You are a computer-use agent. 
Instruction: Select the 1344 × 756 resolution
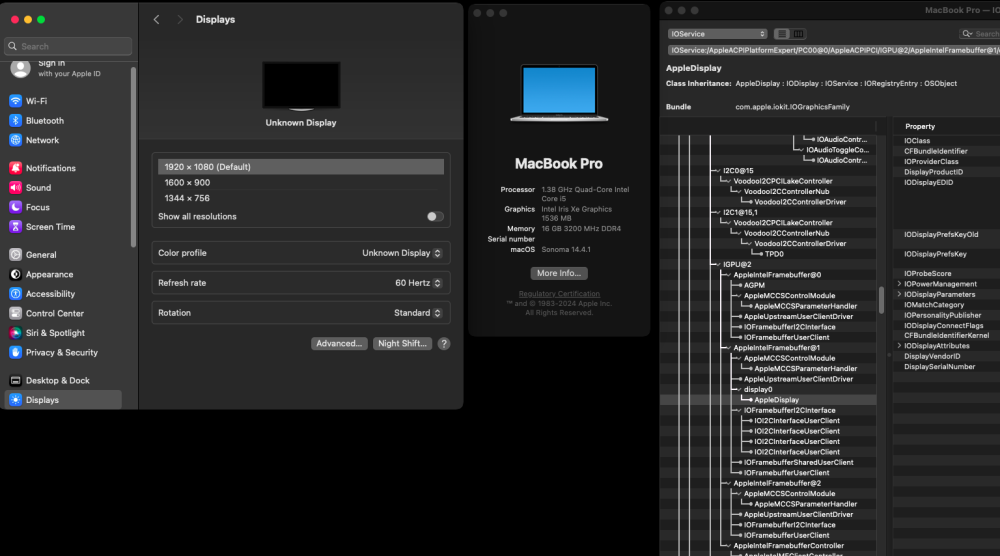[301, 198]
